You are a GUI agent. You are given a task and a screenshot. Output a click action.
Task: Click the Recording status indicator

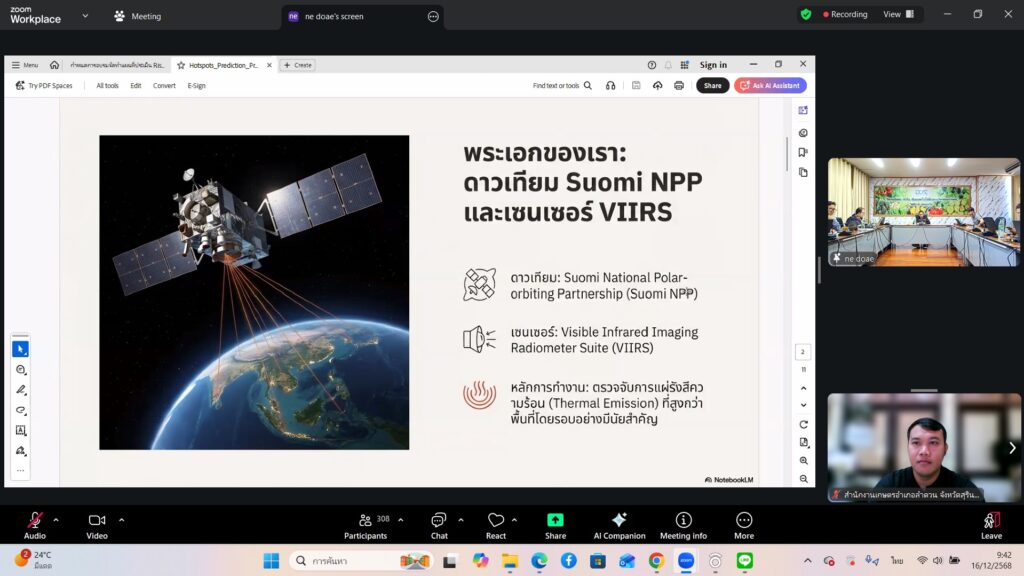[x=845, y=15]
